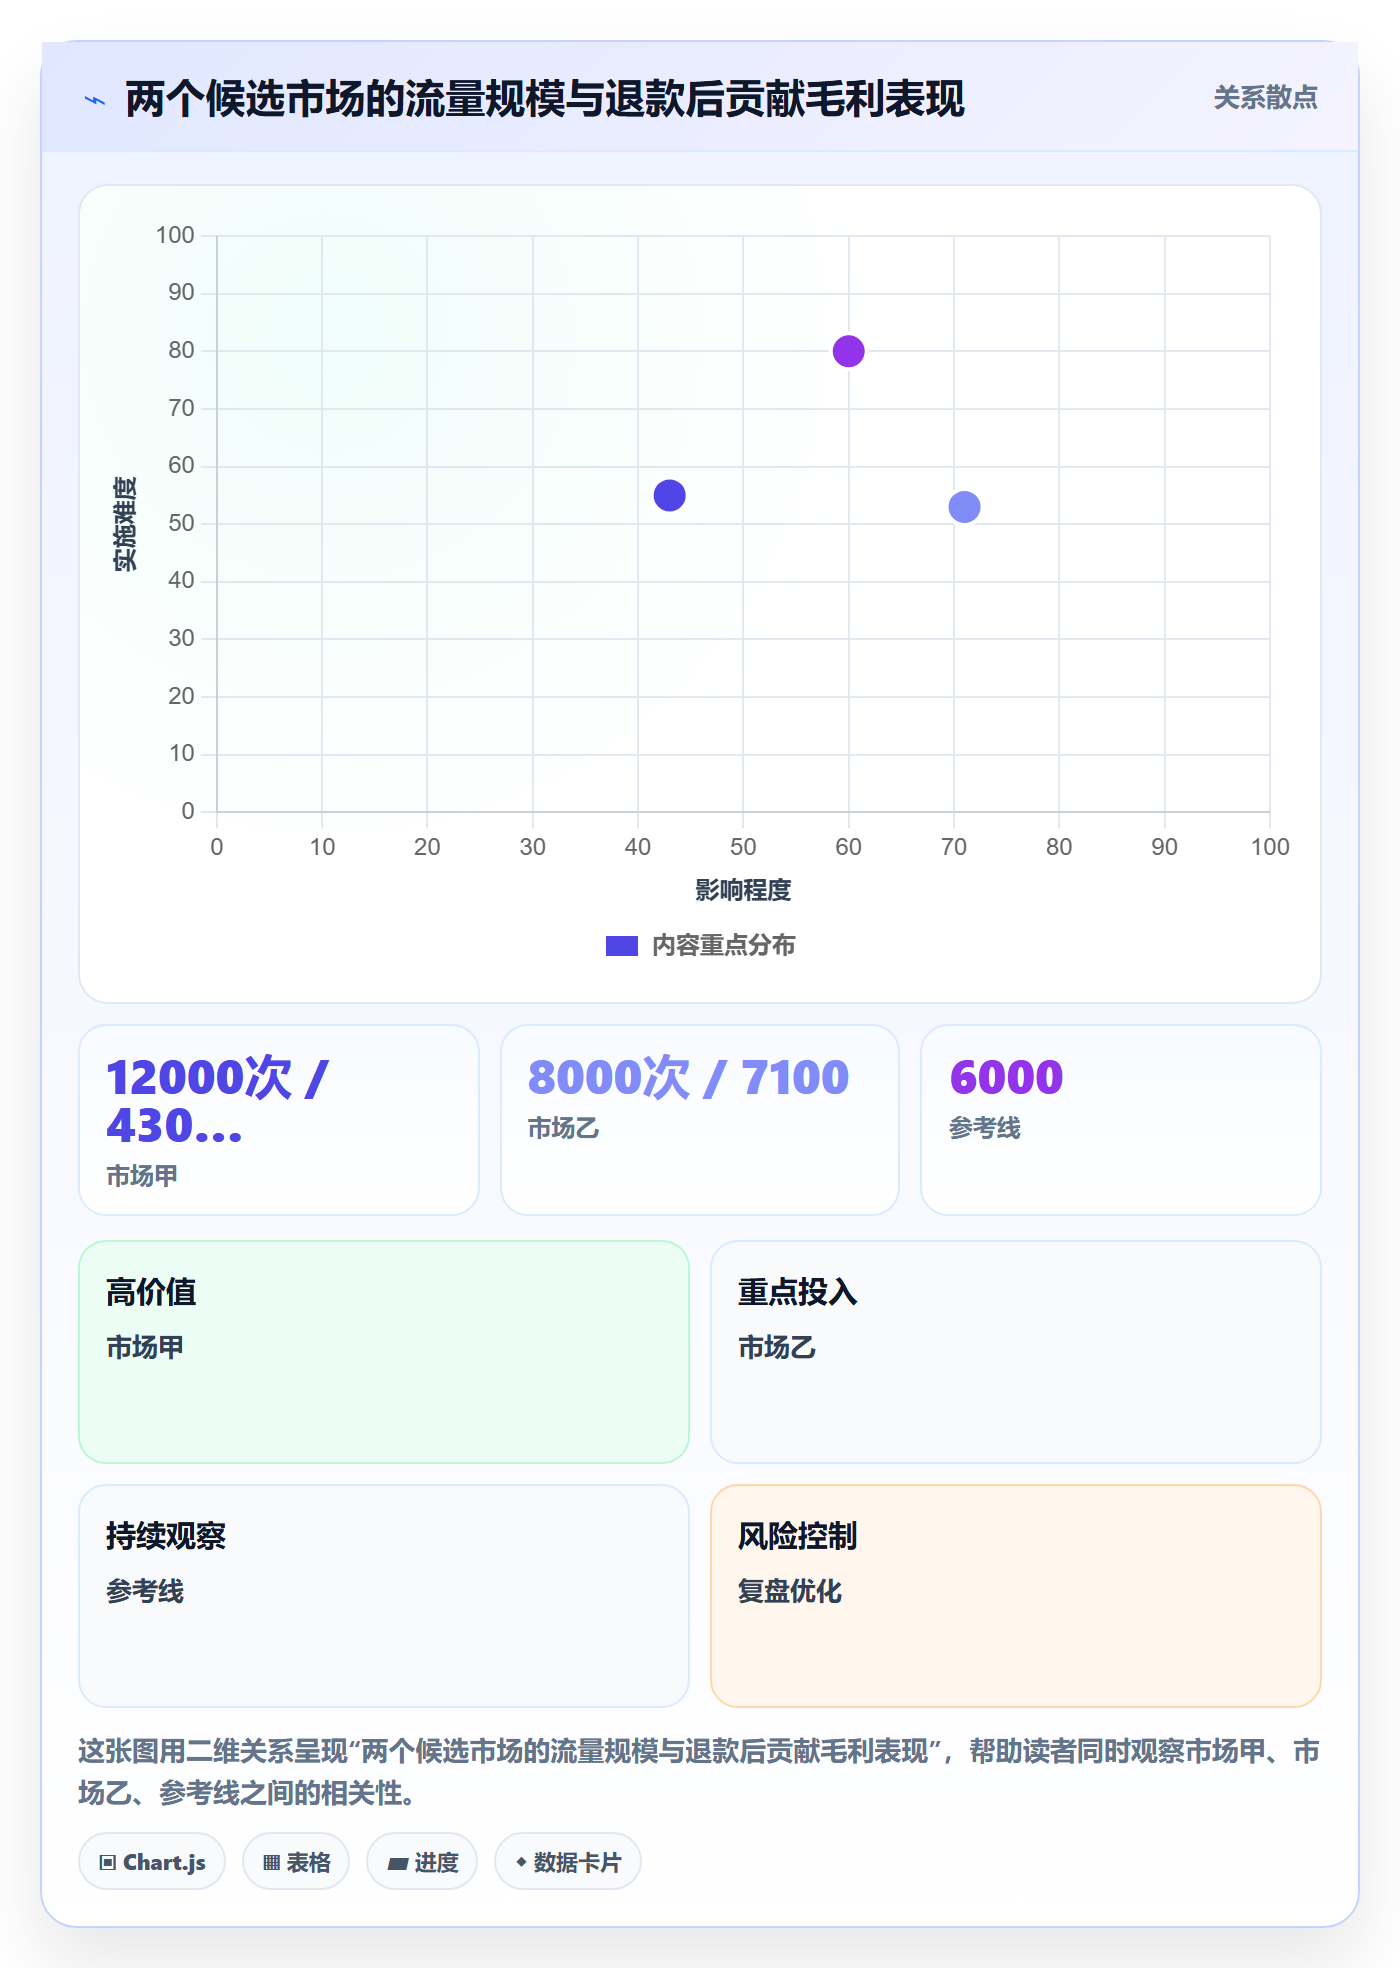Click the 内容重点分布 legend text
Screen dimensions: 1400x1968
(x=723, y=946)
